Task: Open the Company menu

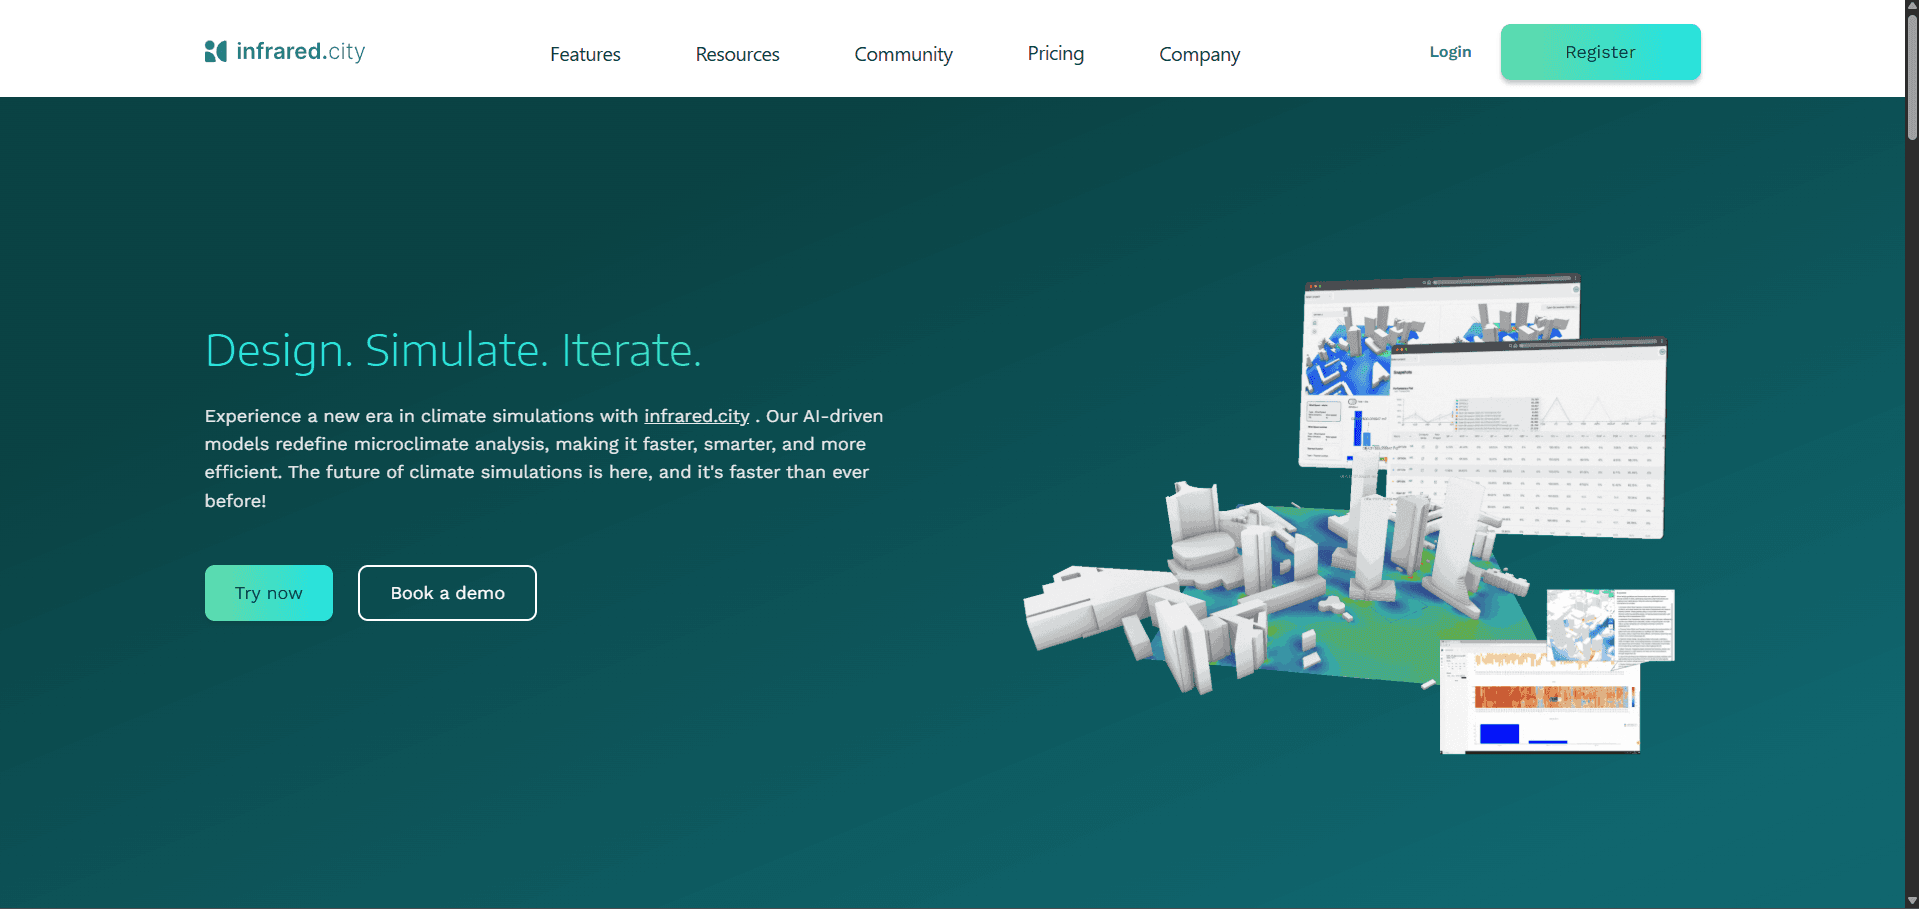Action: coord(1199,54)
